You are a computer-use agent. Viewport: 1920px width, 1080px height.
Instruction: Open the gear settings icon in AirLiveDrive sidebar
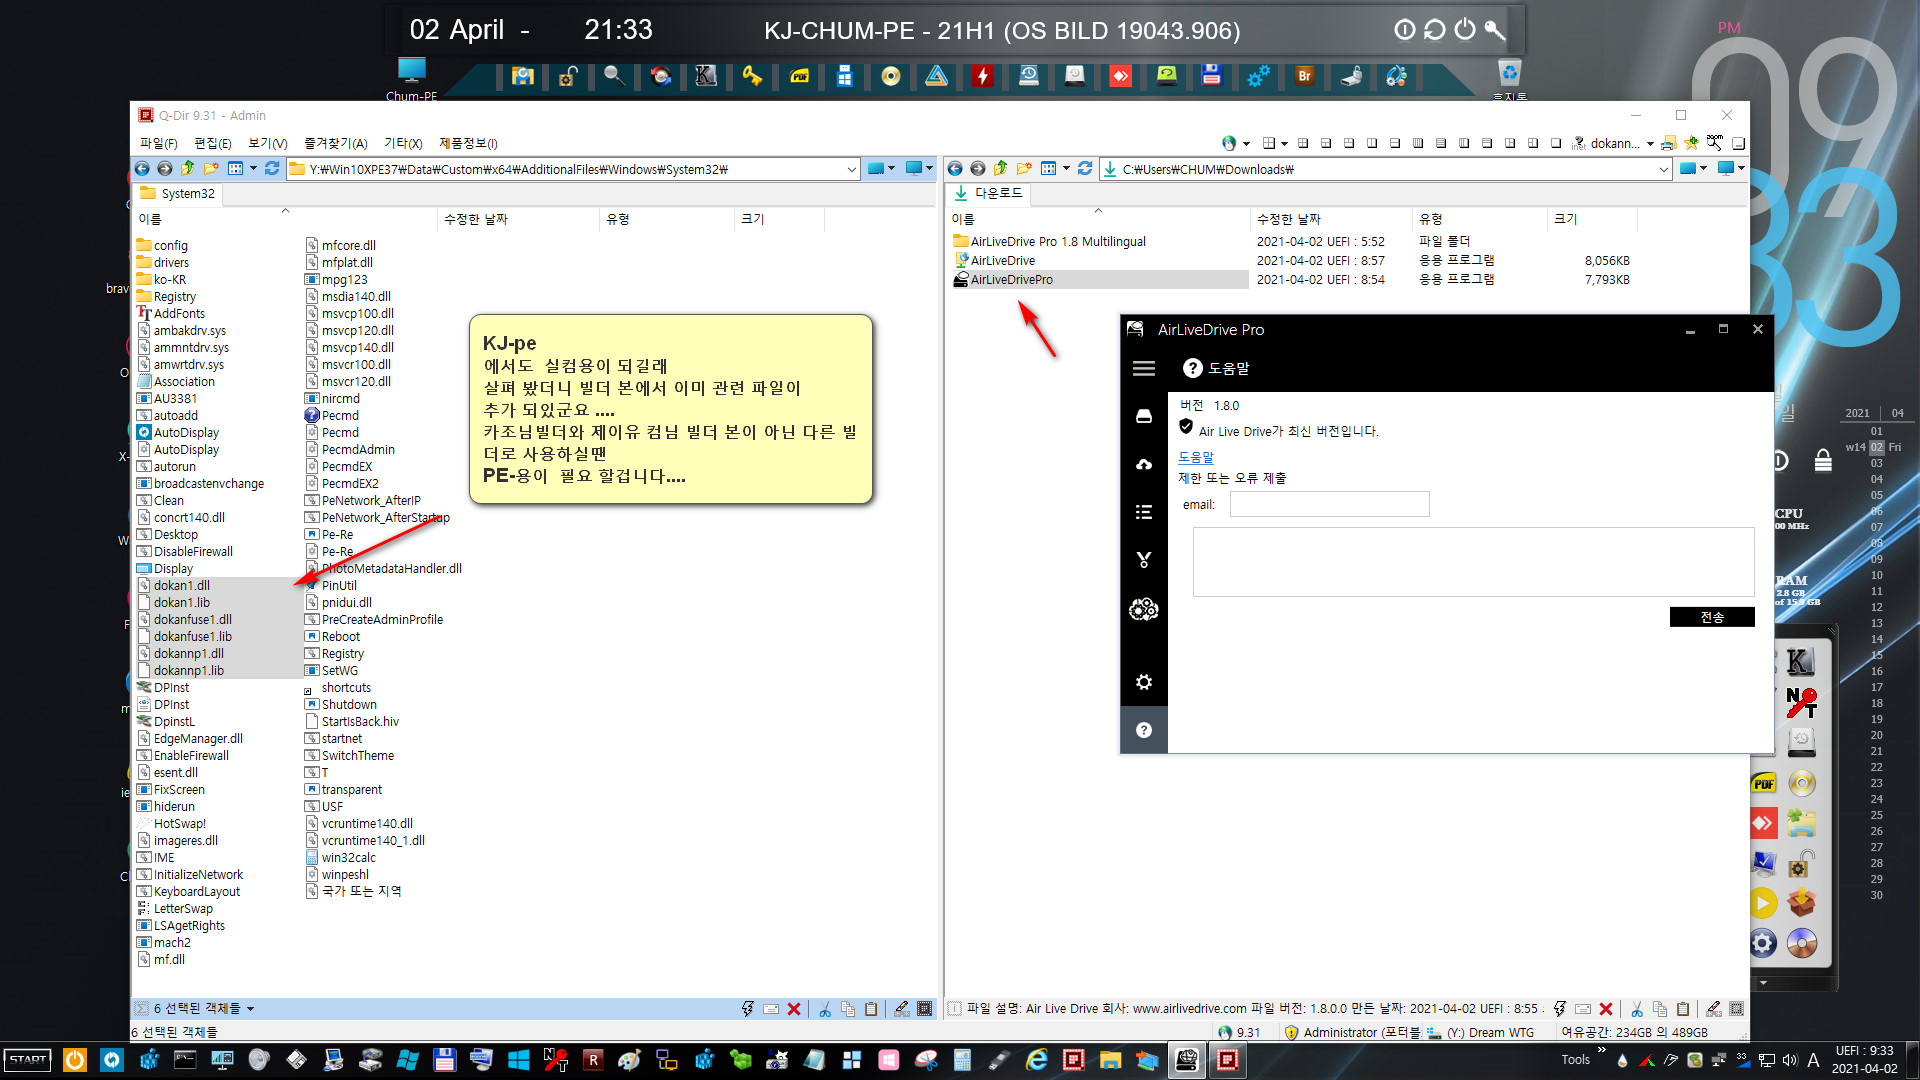tap(1144, 682)
